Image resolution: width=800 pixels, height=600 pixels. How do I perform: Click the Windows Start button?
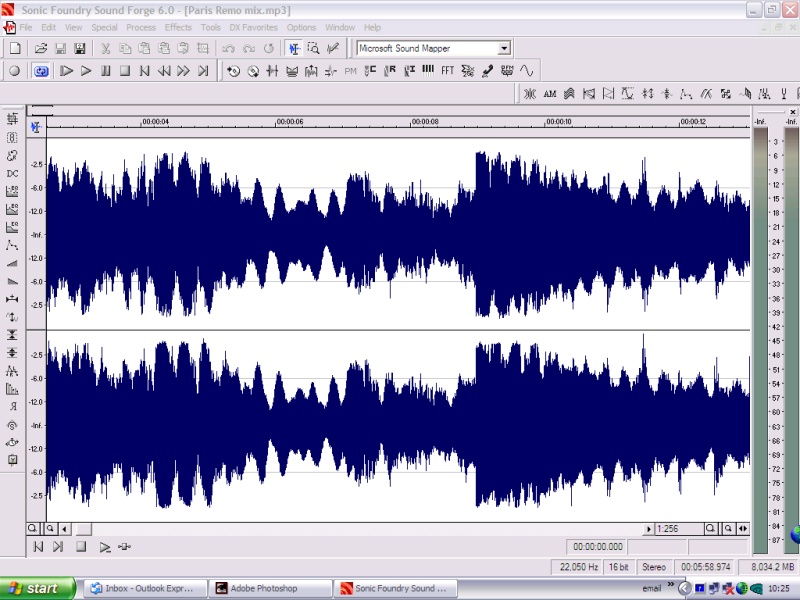[38, 588]
